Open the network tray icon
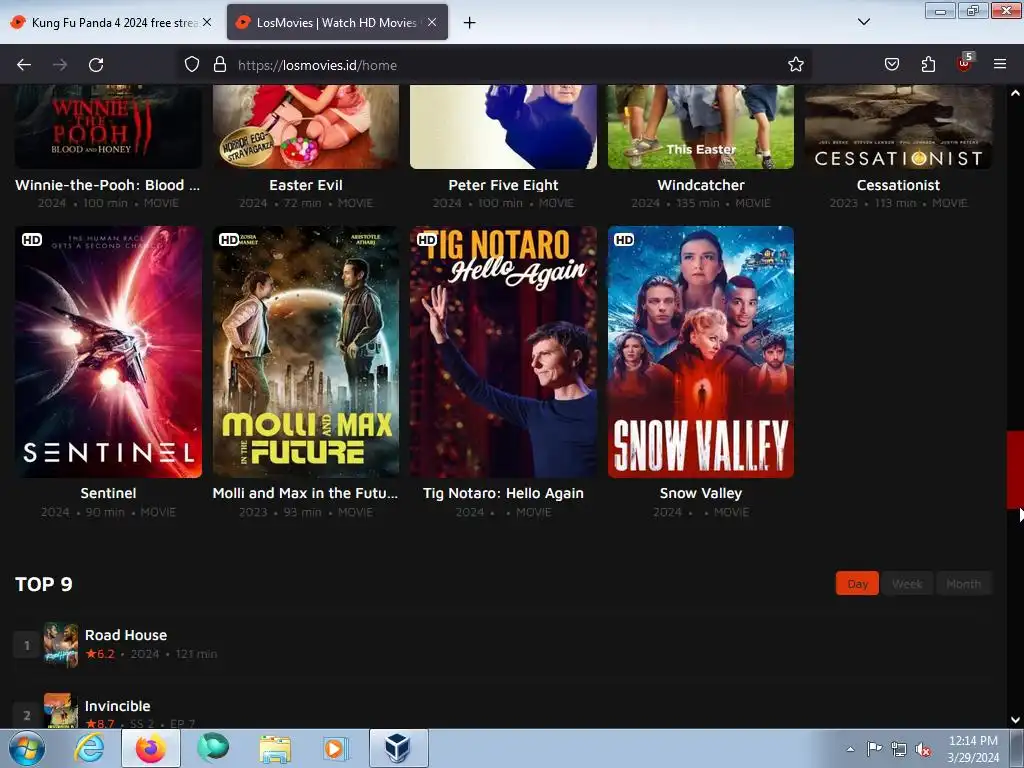 click(899, 749)
